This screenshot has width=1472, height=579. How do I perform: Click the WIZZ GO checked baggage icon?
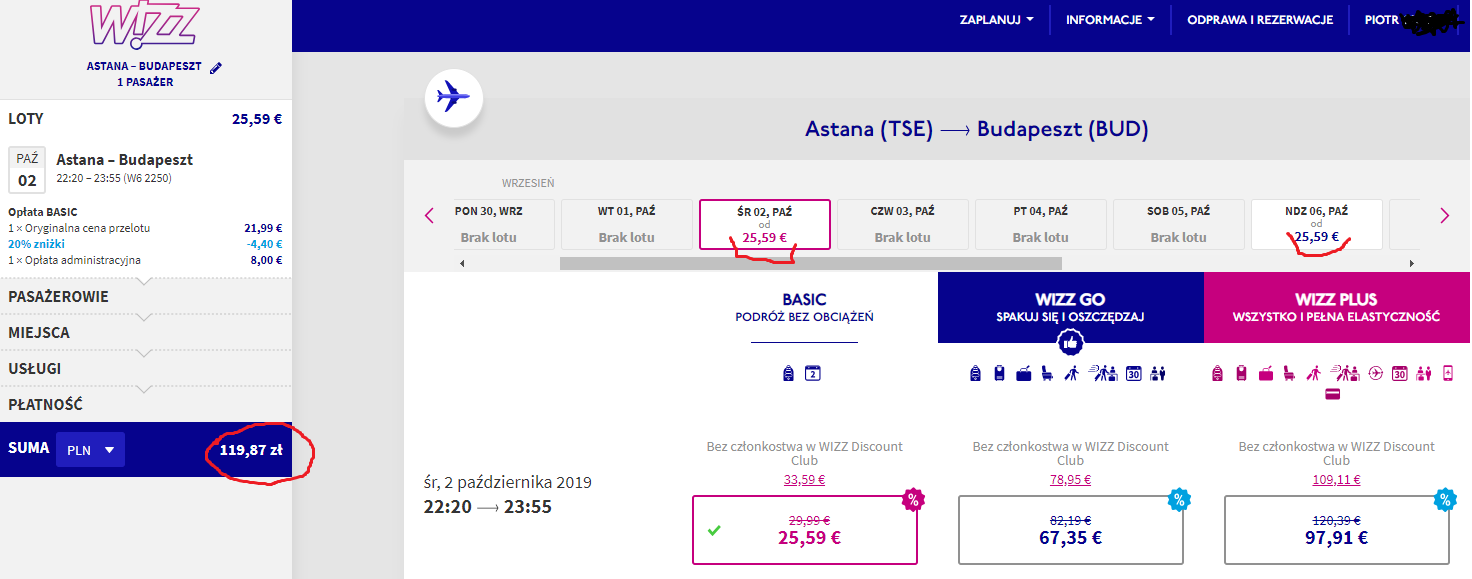[x=1024, y=373]
